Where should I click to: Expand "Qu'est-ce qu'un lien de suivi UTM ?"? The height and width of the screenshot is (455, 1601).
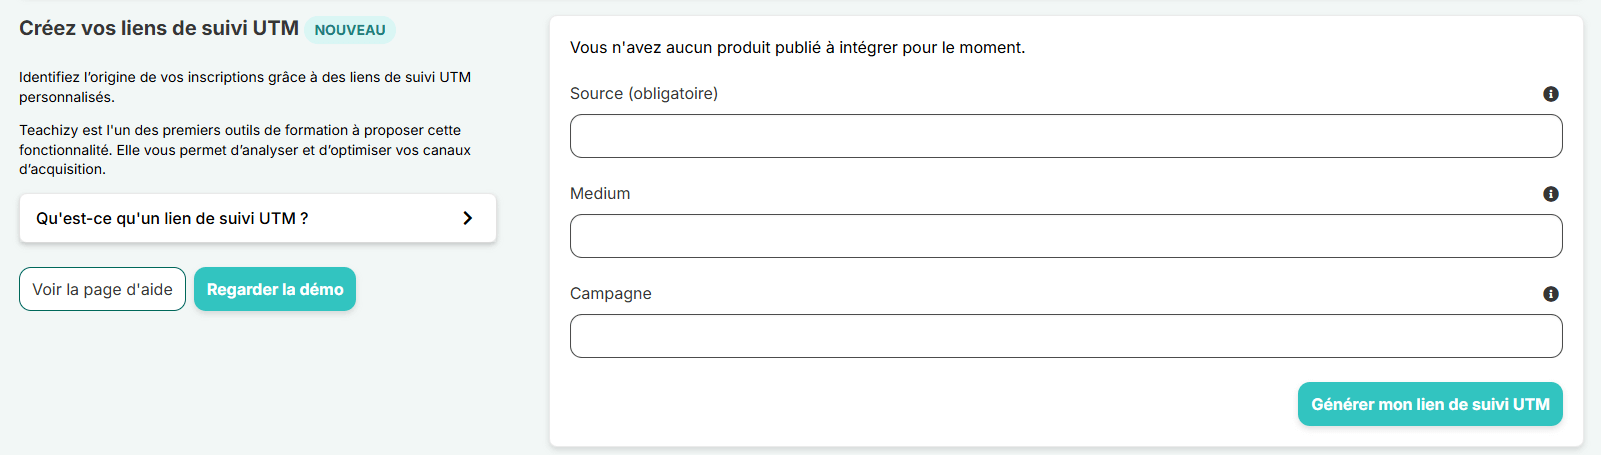[x=172, y=218]
